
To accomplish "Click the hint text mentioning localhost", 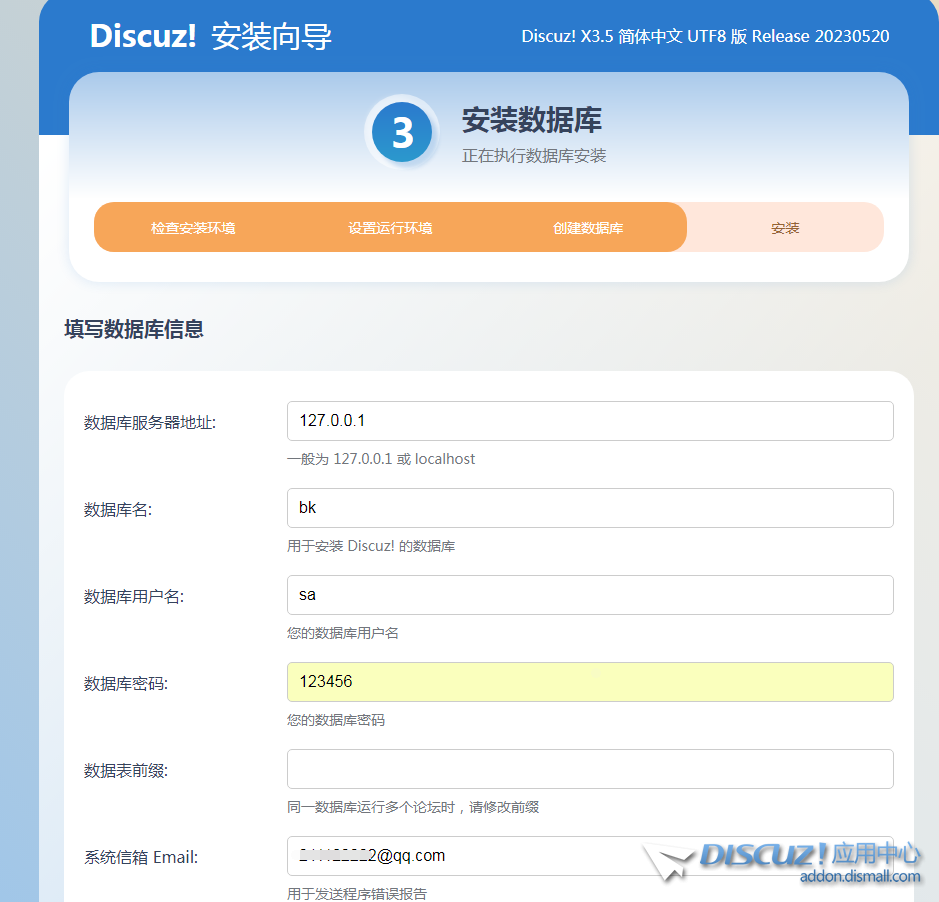I will coord(381,459).
